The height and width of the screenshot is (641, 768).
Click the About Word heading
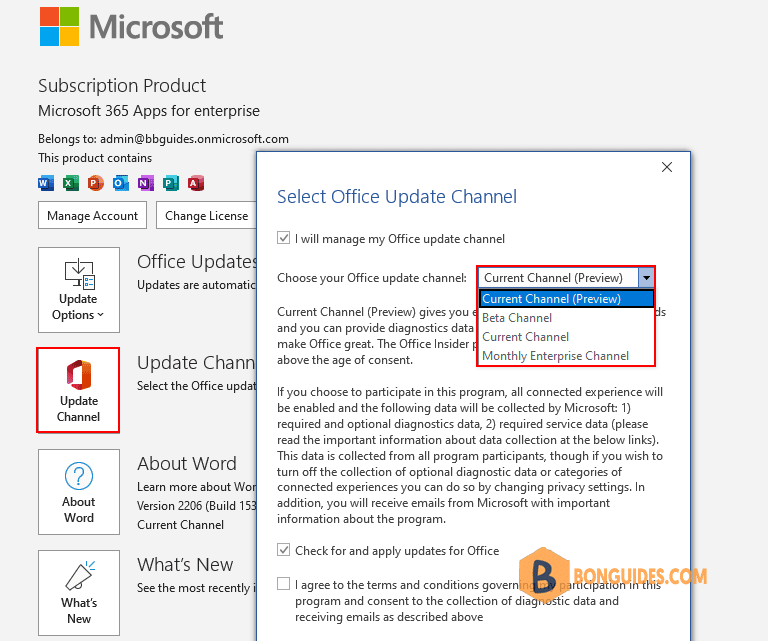coord(187,463)
